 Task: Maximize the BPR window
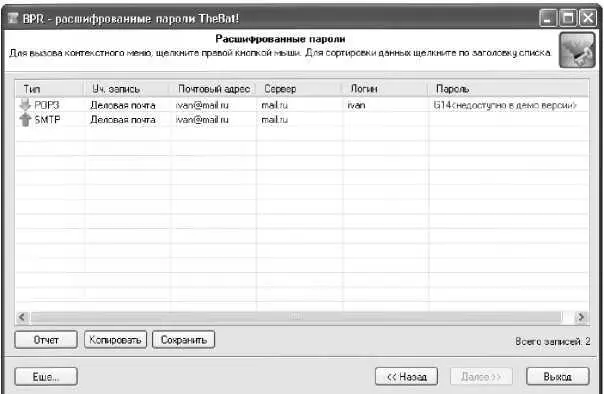point(568,18)
